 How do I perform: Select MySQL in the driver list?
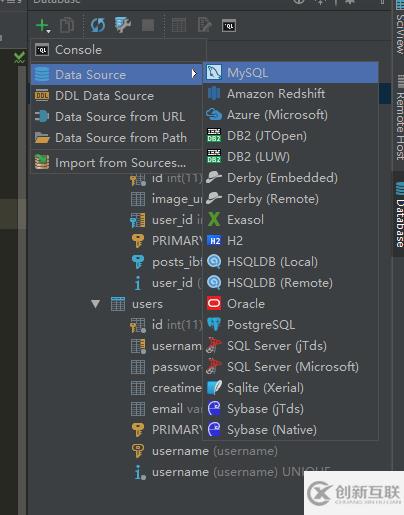click(291, 72)
